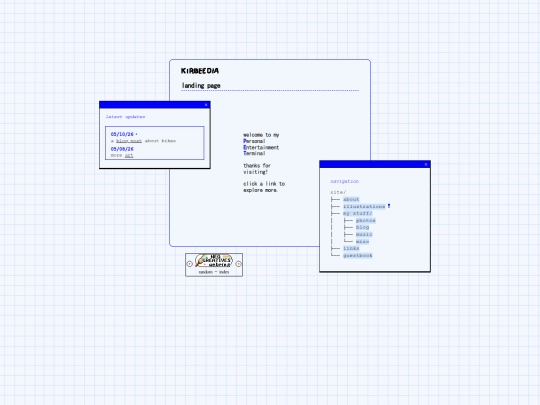Screen dimensions: 540x405
Task: Open the misc link in navigation tree
Action: 363,241
